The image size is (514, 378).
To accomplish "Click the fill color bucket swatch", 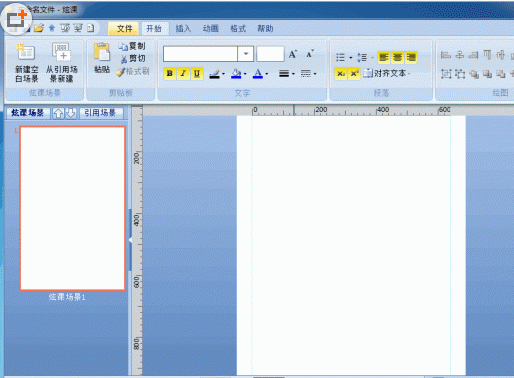I will coord(236,73).
